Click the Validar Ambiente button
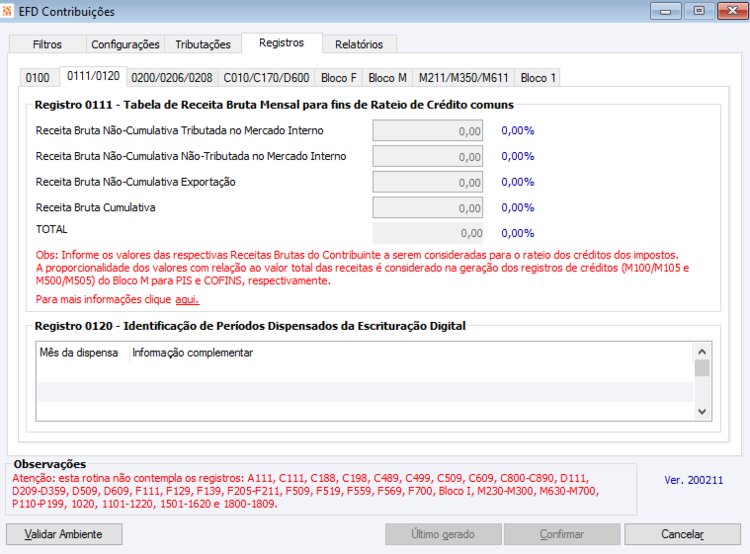750x554 pixels. pyautogui.click(x=64, y=534)
